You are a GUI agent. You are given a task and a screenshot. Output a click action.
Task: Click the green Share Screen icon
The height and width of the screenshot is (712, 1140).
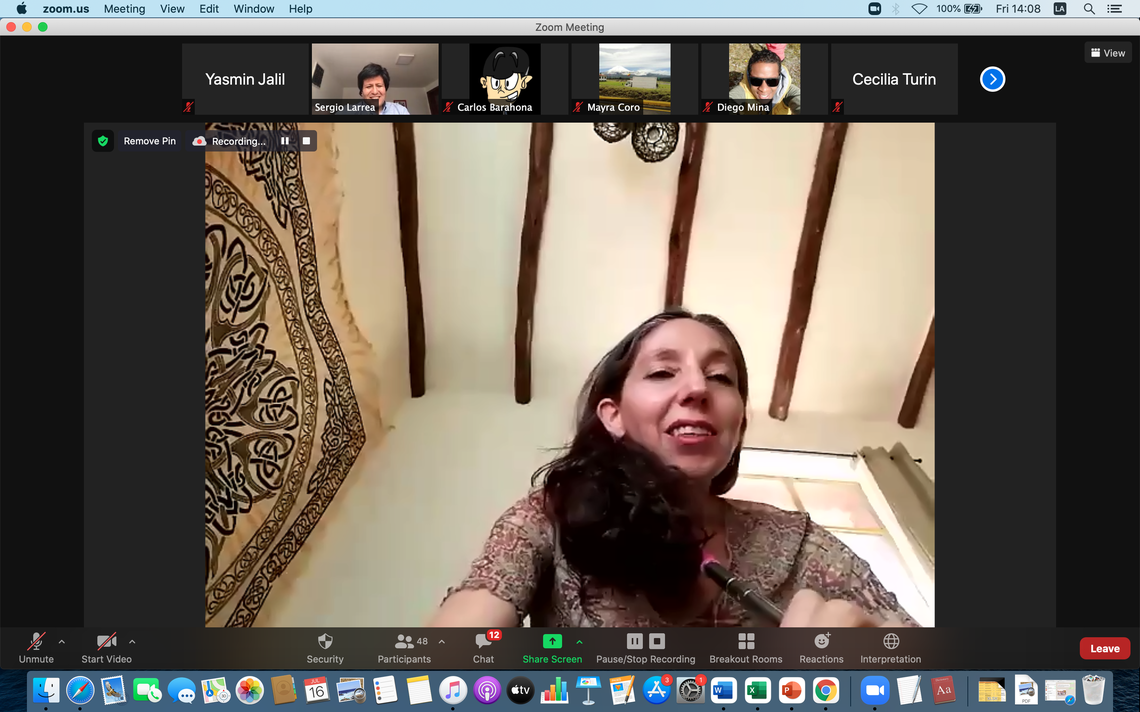coord(552,642)
